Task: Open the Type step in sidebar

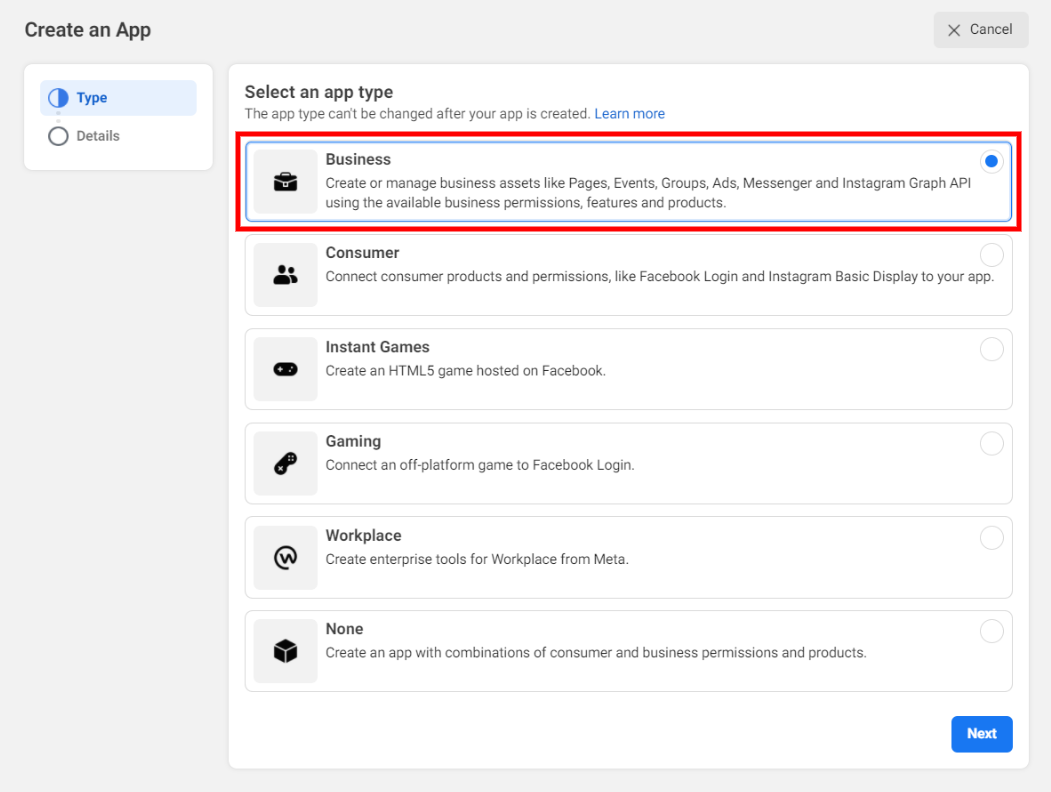Action: pyautogui.click(x=92, y=98)
